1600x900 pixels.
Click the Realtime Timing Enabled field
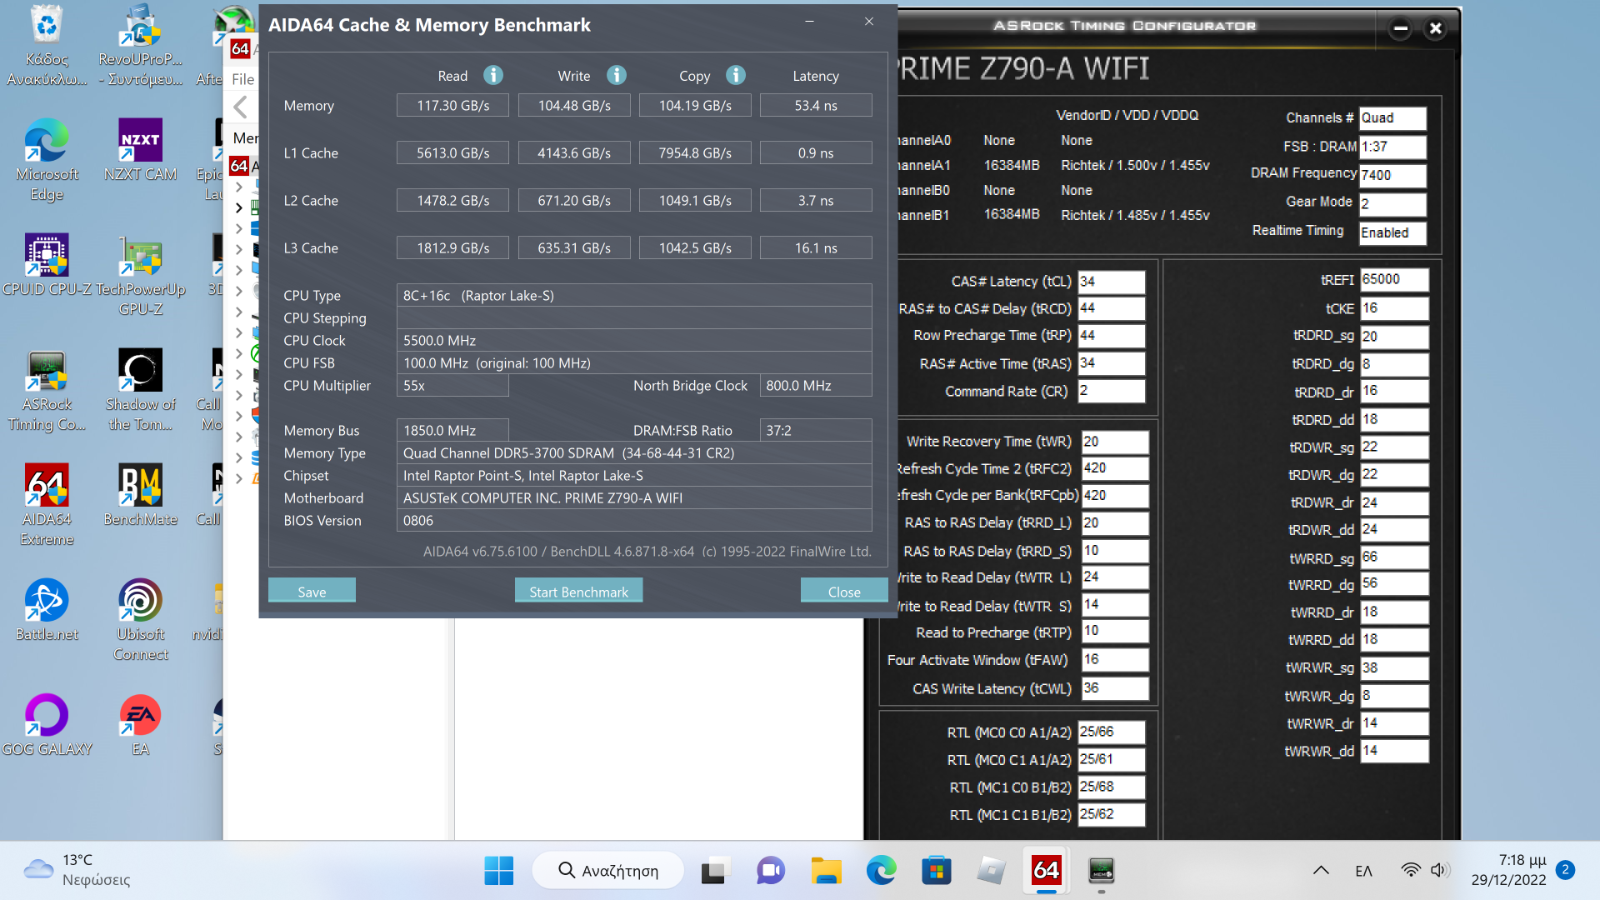[x=1393, y=233]
